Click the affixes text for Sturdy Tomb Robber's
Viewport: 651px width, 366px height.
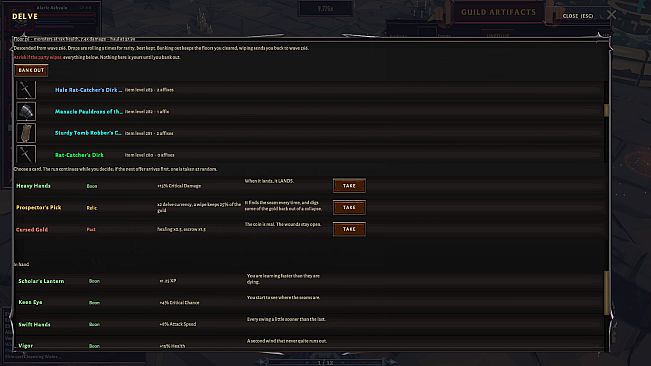pyautogui.click(x=165, y=133)
